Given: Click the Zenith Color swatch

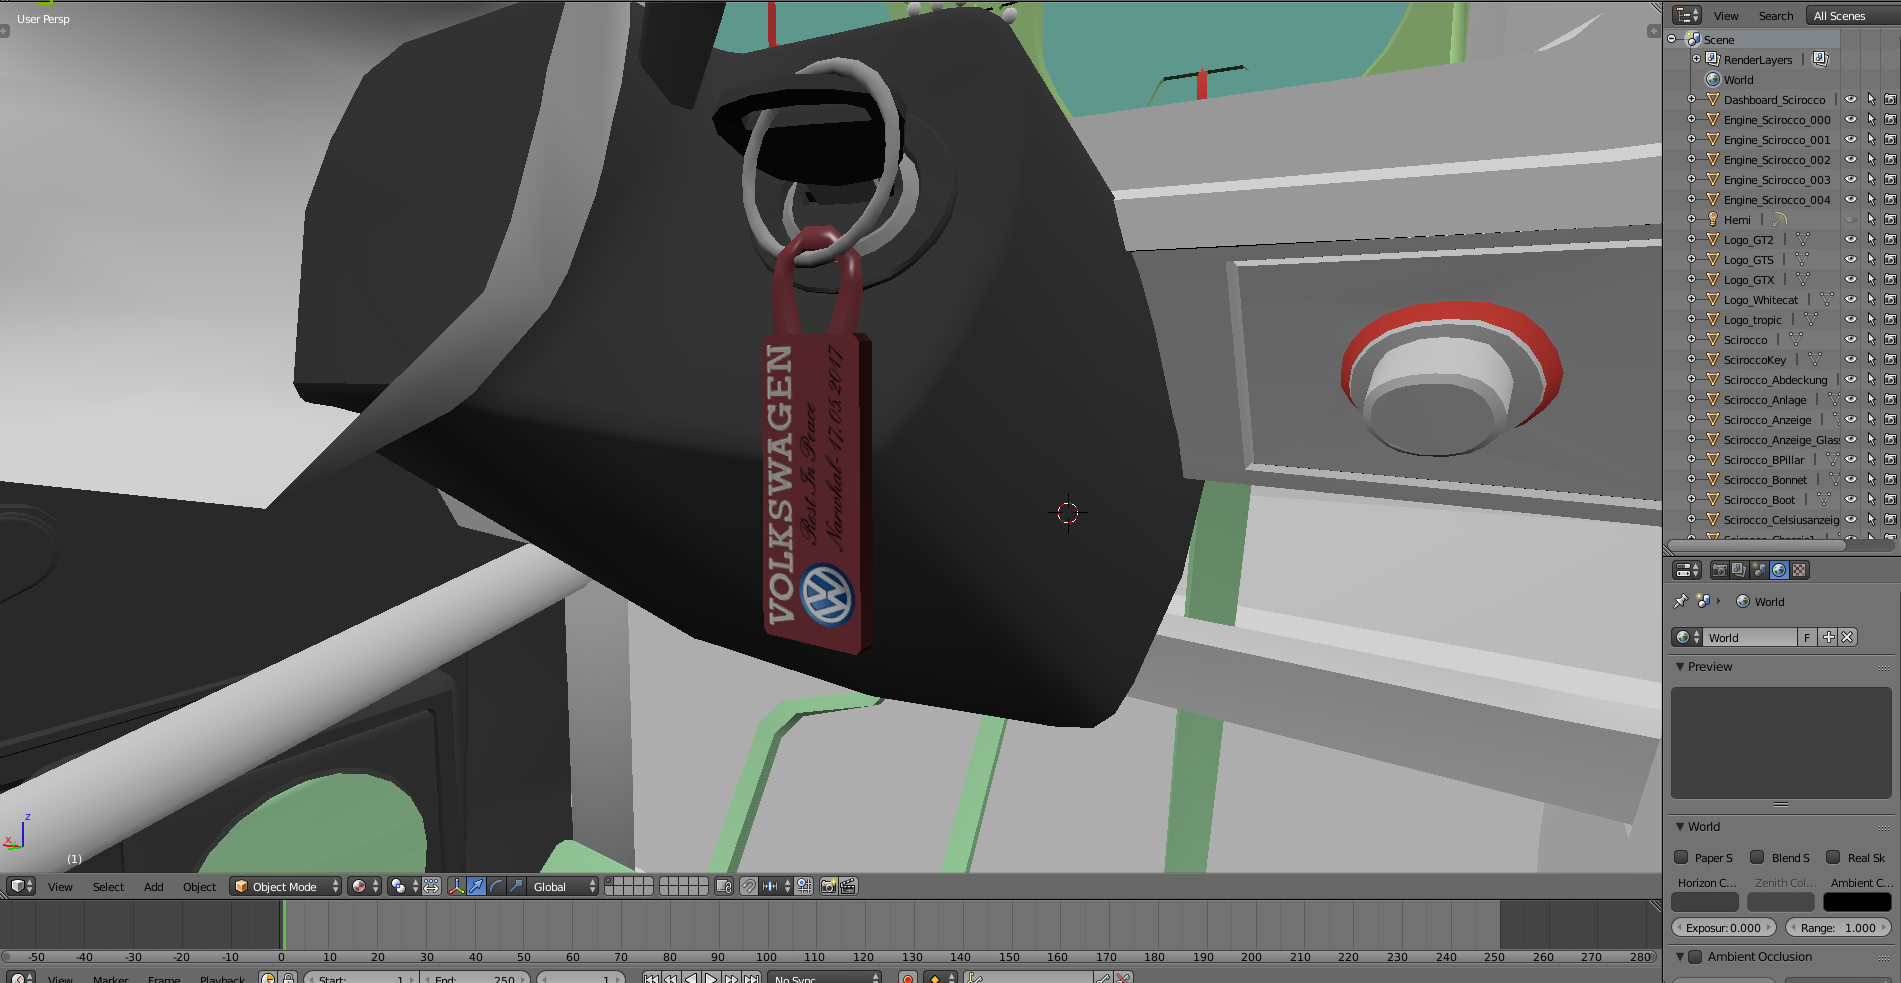Looking at the screenshot, I should point(1781,902).
